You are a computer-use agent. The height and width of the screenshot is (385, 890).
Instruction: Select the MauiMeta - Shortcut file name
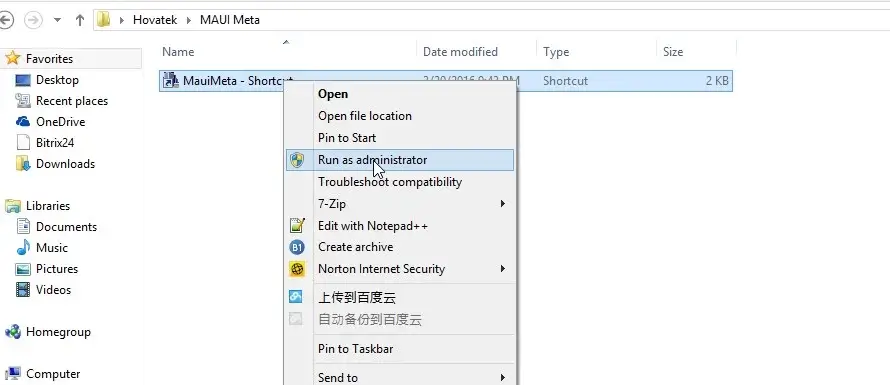point(238,81)
